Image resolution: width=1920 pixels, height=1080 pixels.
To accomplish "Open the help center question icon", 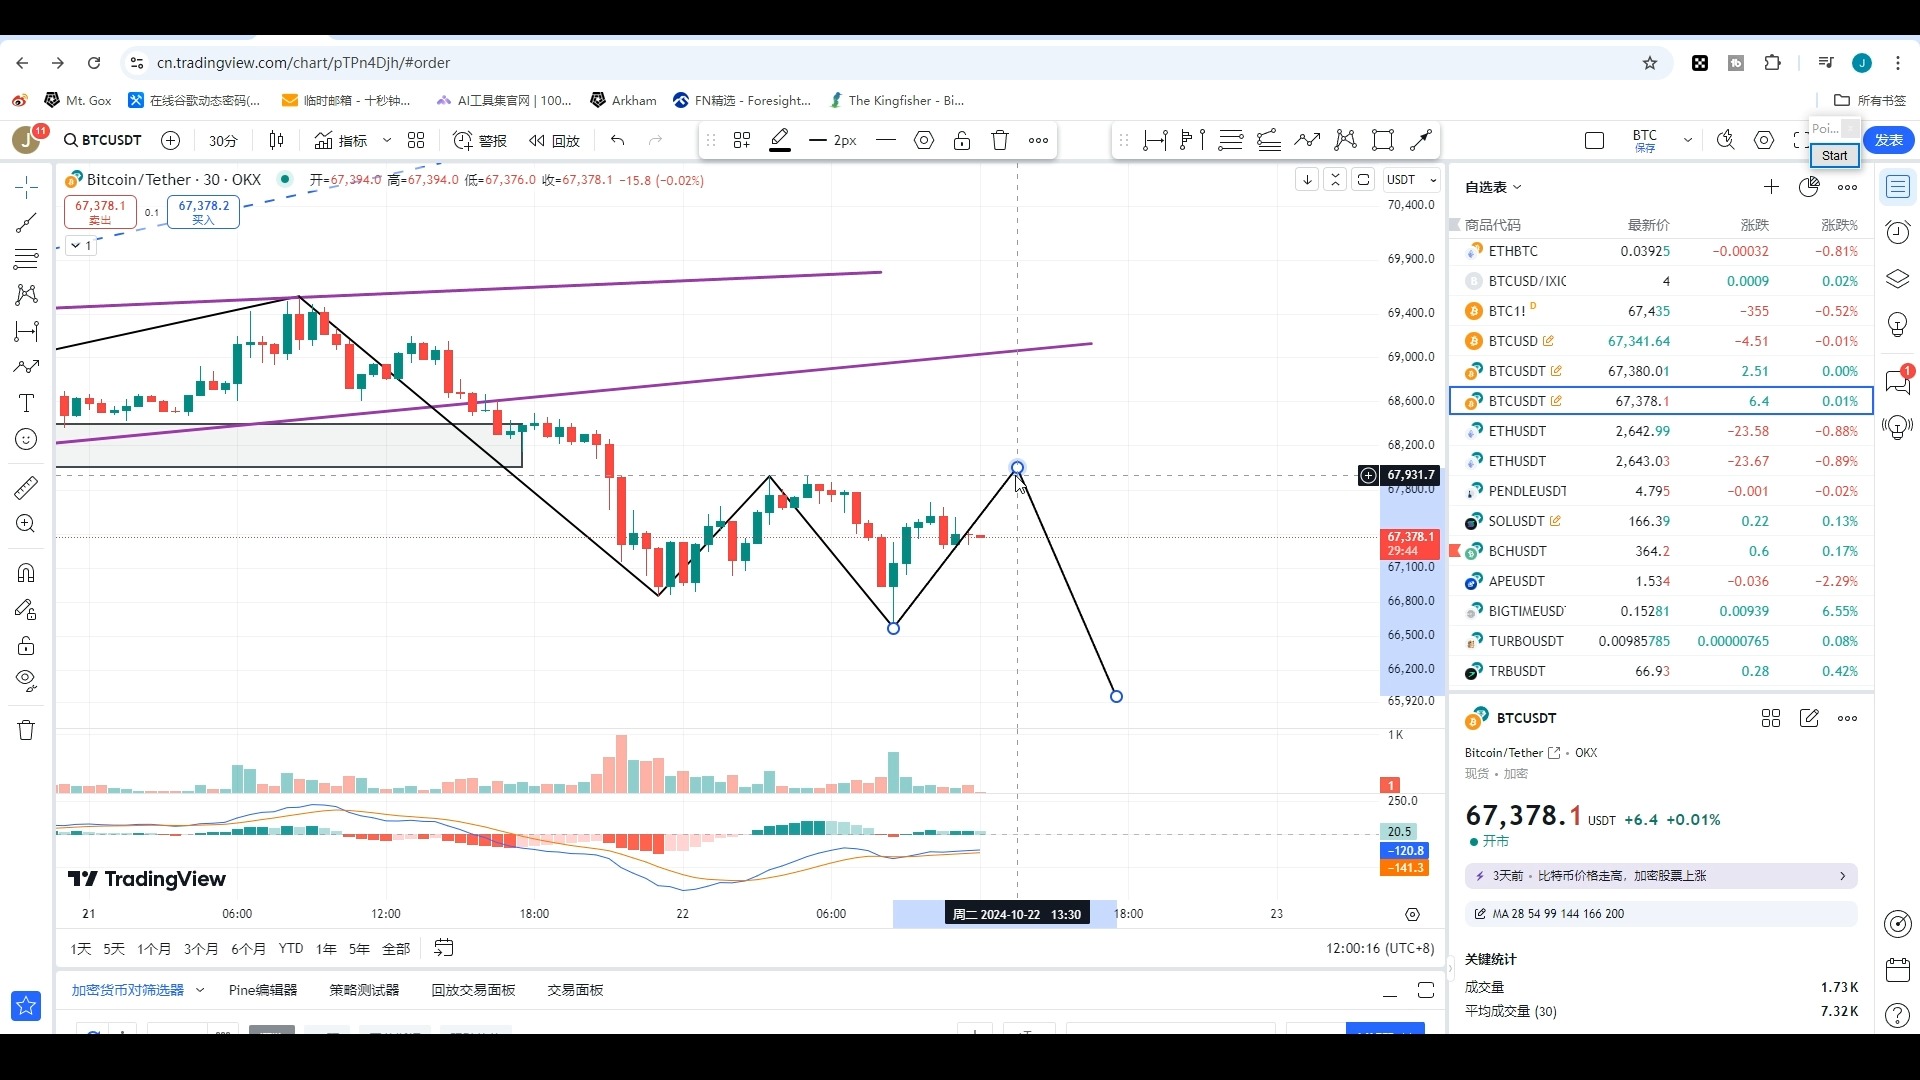I will pyautogui.click(x=1897, y=1016).
